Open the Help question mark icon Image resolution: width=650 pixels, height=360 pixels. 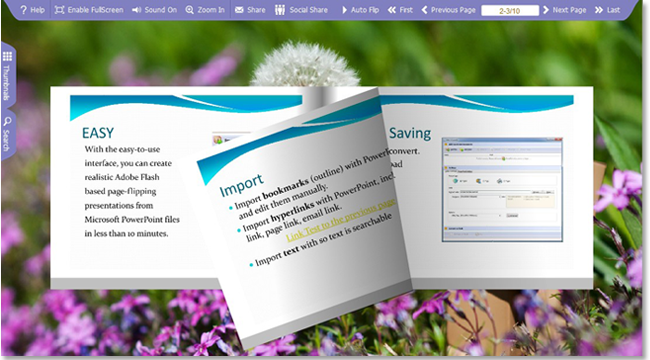click(x=23, y=10)
